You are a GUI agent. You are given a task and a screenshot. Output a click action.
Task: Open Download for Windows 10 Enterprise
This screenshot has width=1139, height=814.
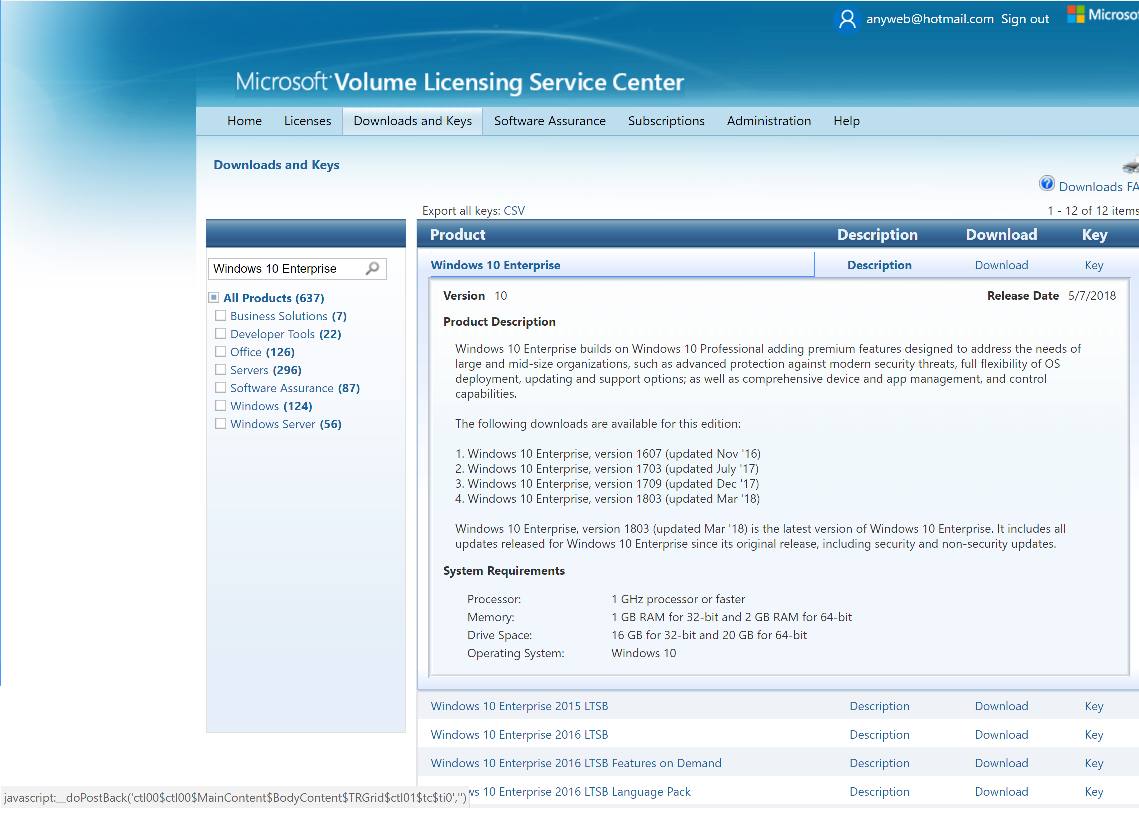[x=1002, y=265]
